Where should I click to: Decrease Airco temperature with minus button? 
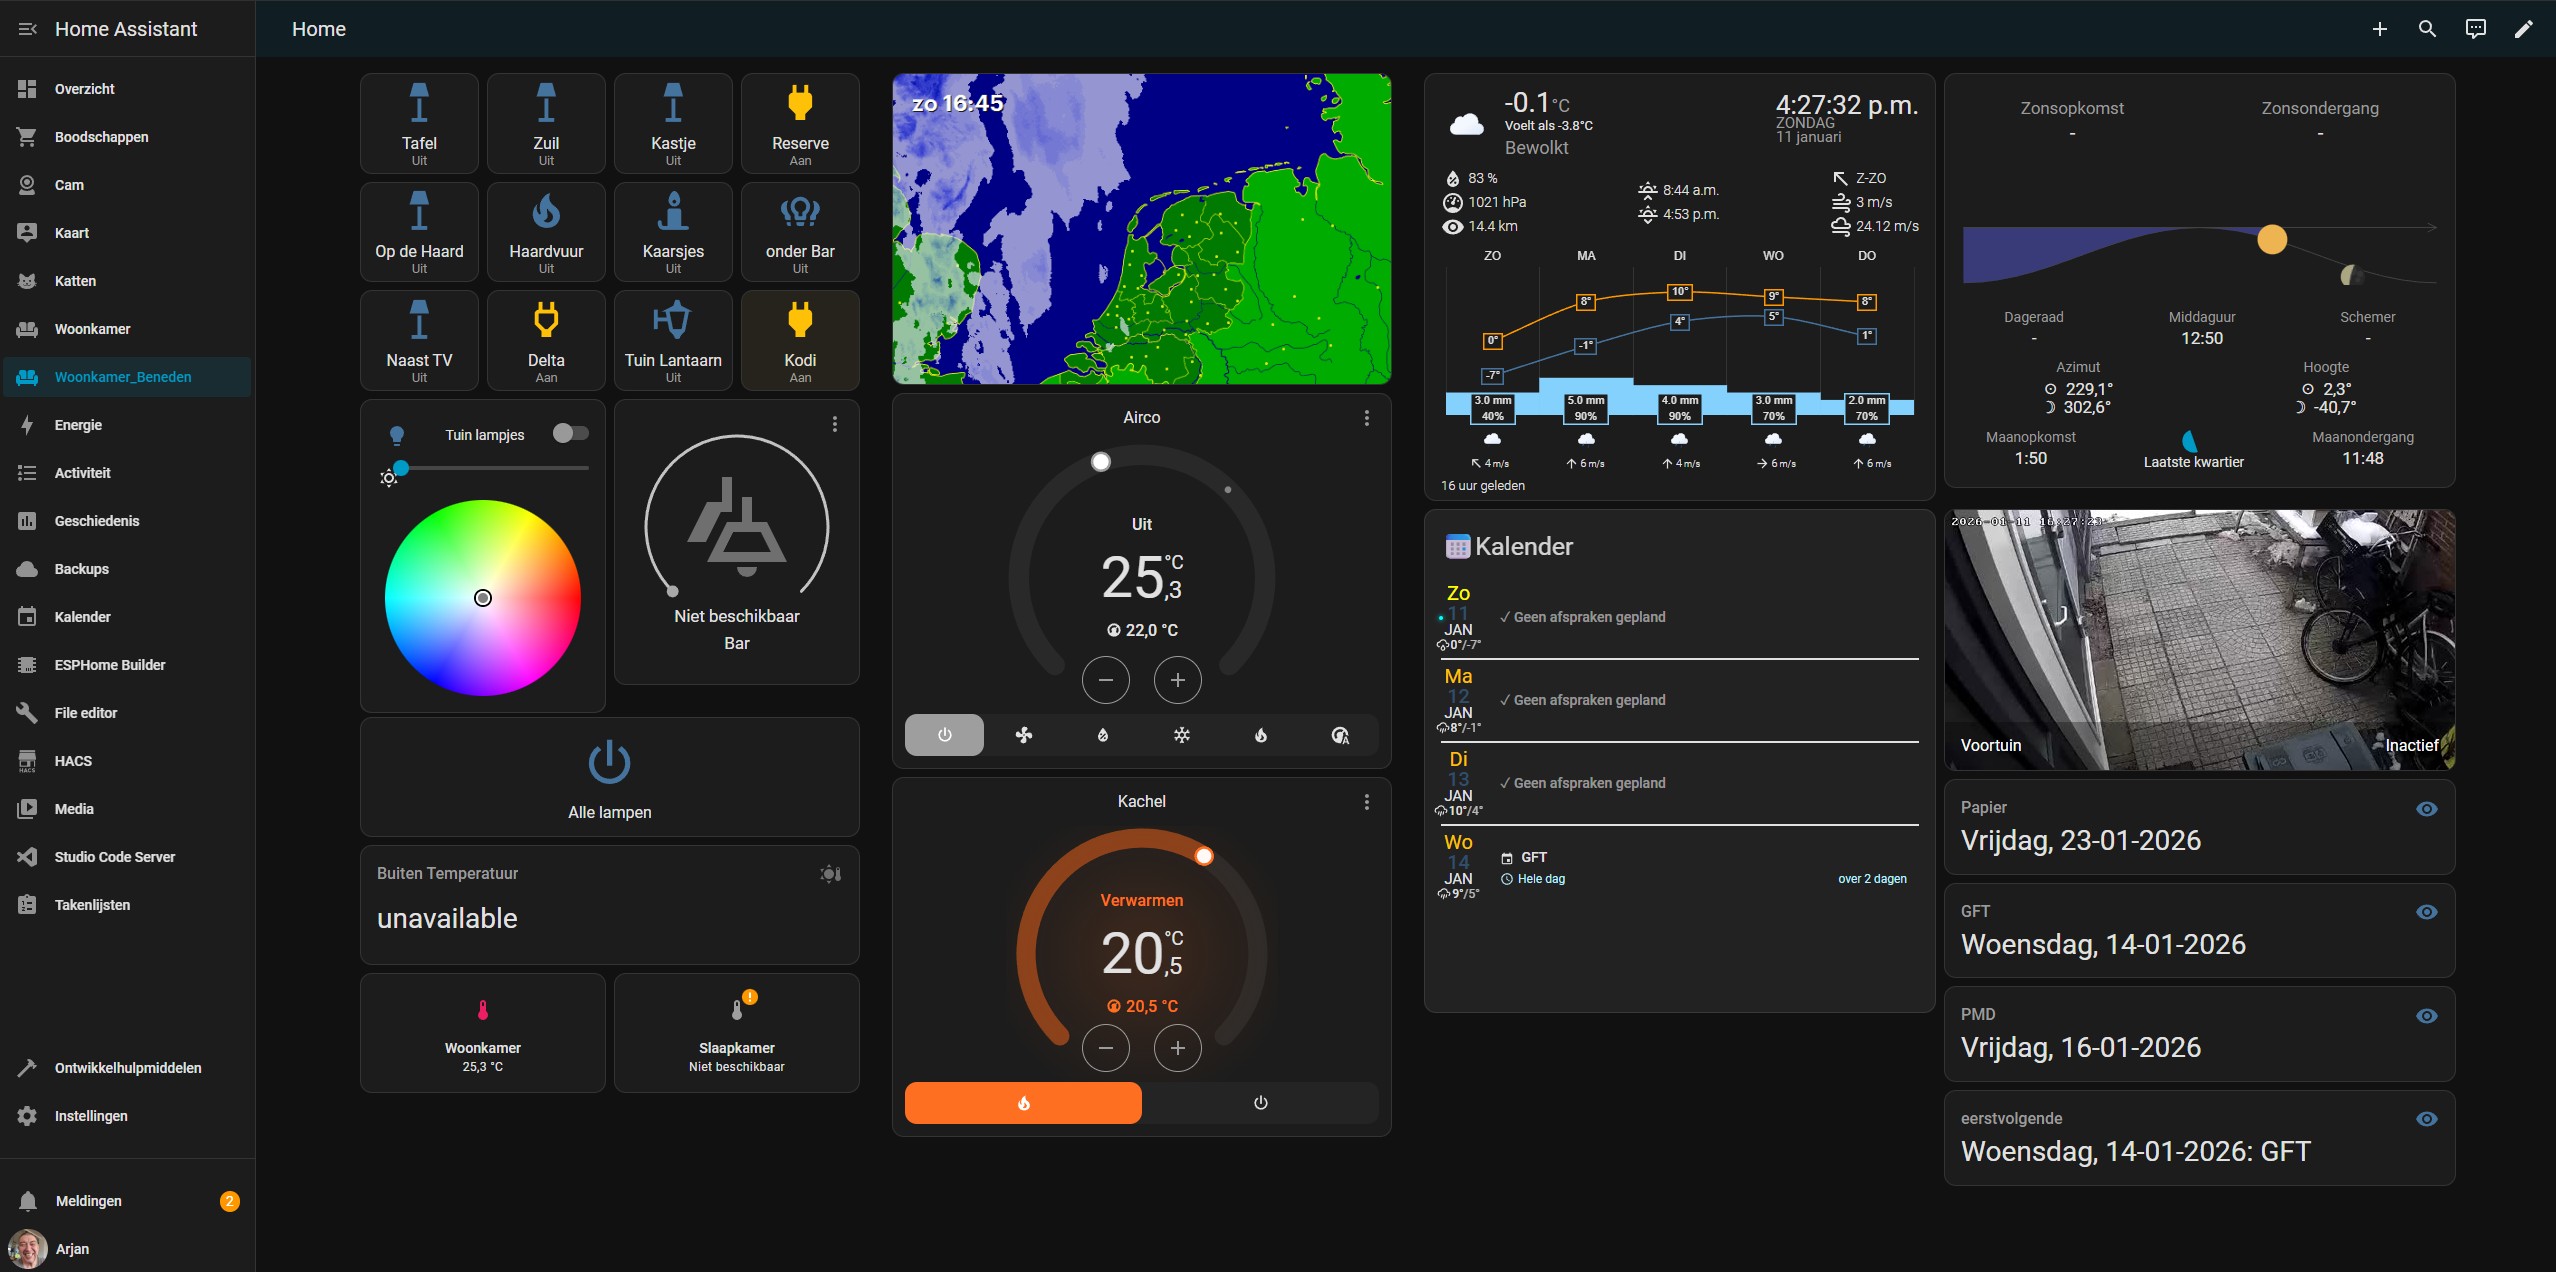[1105, 680]
